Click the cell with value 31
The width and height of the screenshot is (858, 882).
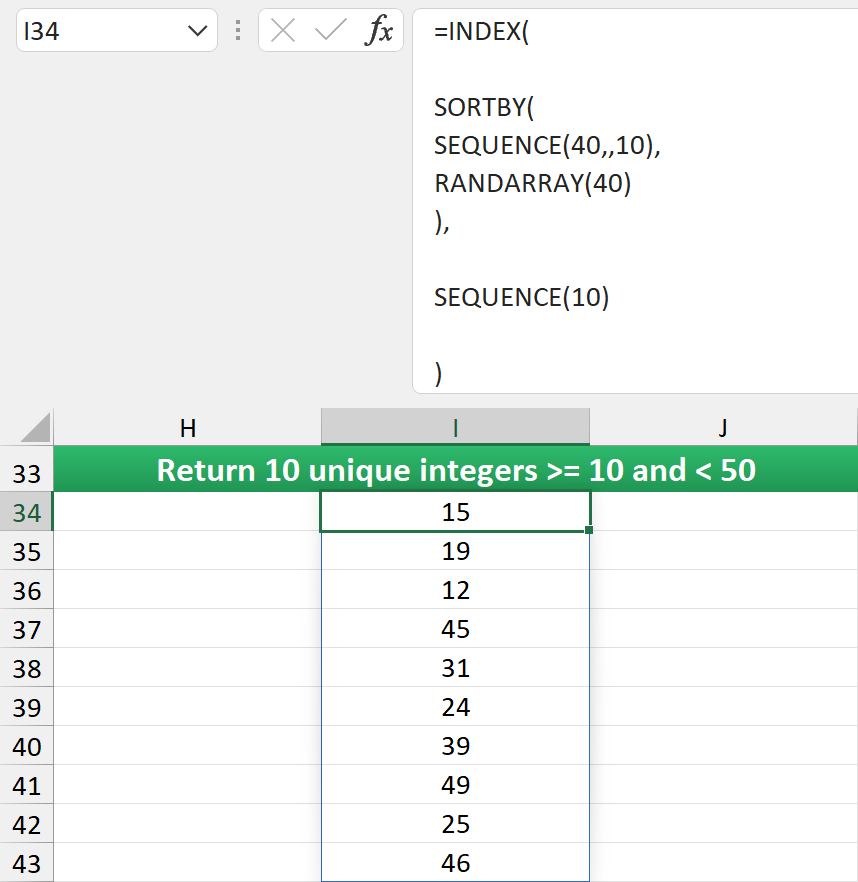(455, 668)
